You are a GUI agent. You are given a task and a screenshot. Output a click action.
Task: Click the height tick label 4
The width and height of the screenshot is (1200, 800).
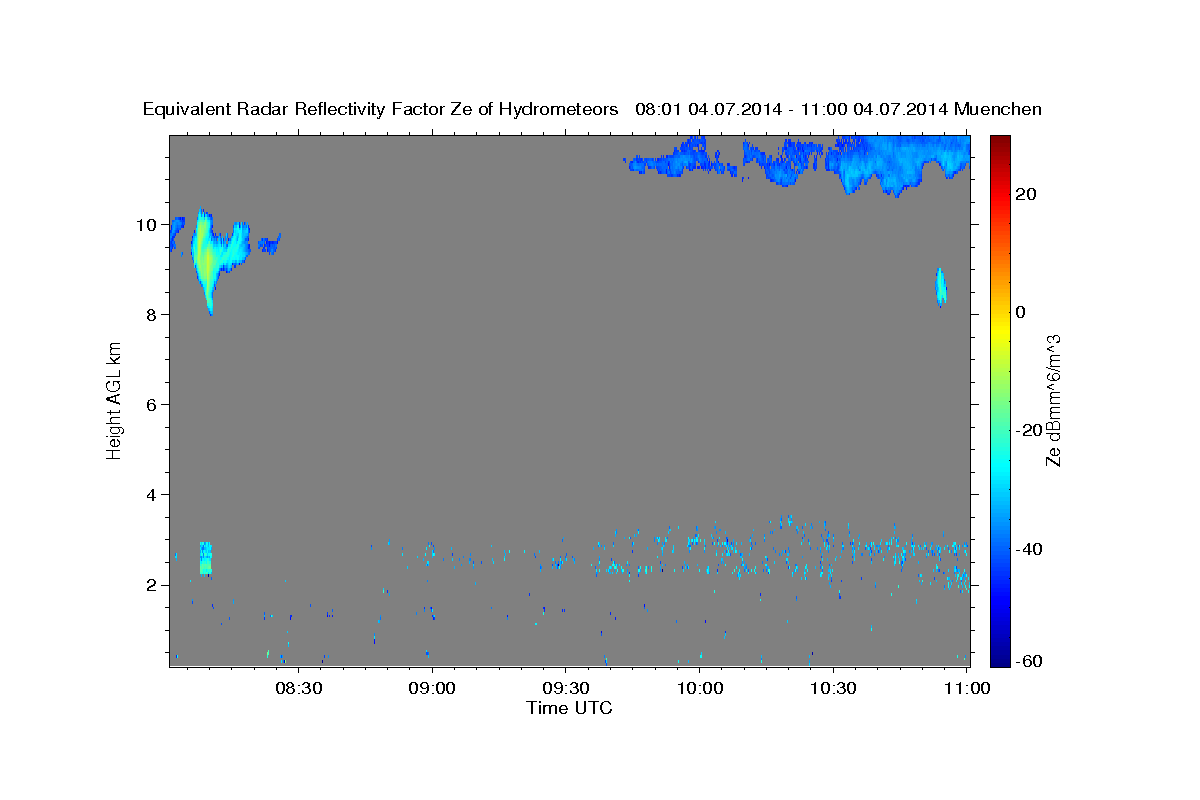click(x=152, y=495)
